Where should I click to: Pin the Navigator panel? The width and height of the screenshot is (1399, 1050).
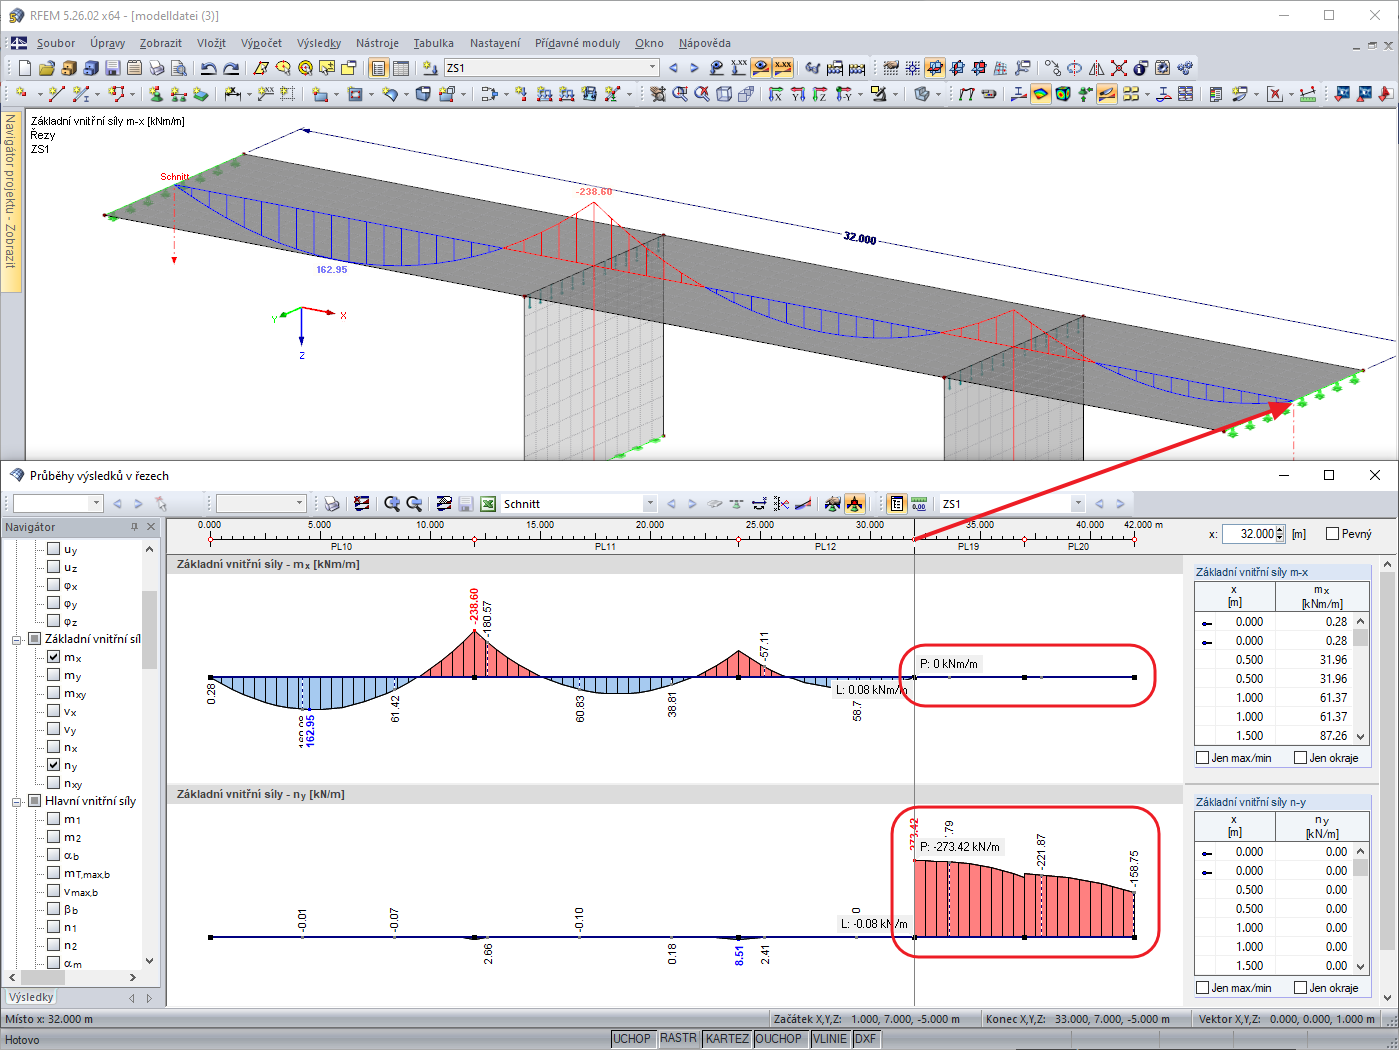click(x=134, y=527)
